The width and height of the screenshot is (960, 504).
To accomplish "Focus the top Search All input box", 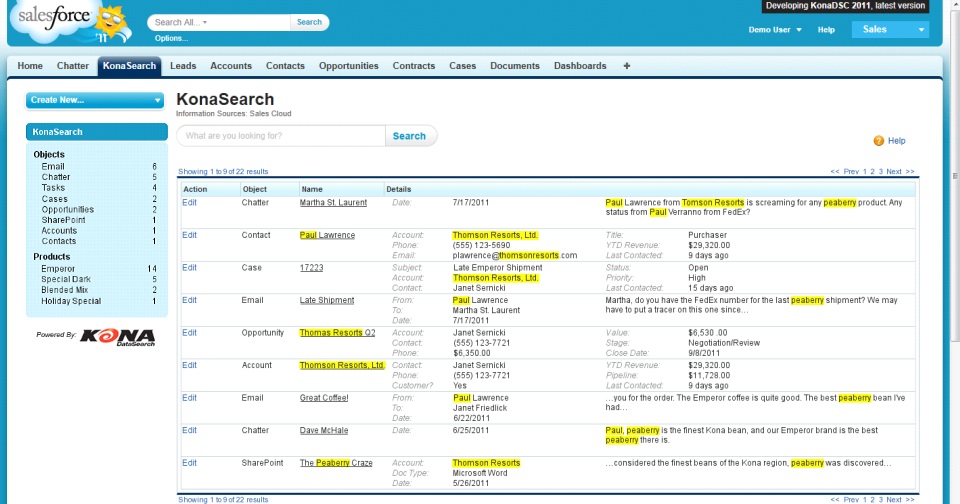I will coord(219,22).
